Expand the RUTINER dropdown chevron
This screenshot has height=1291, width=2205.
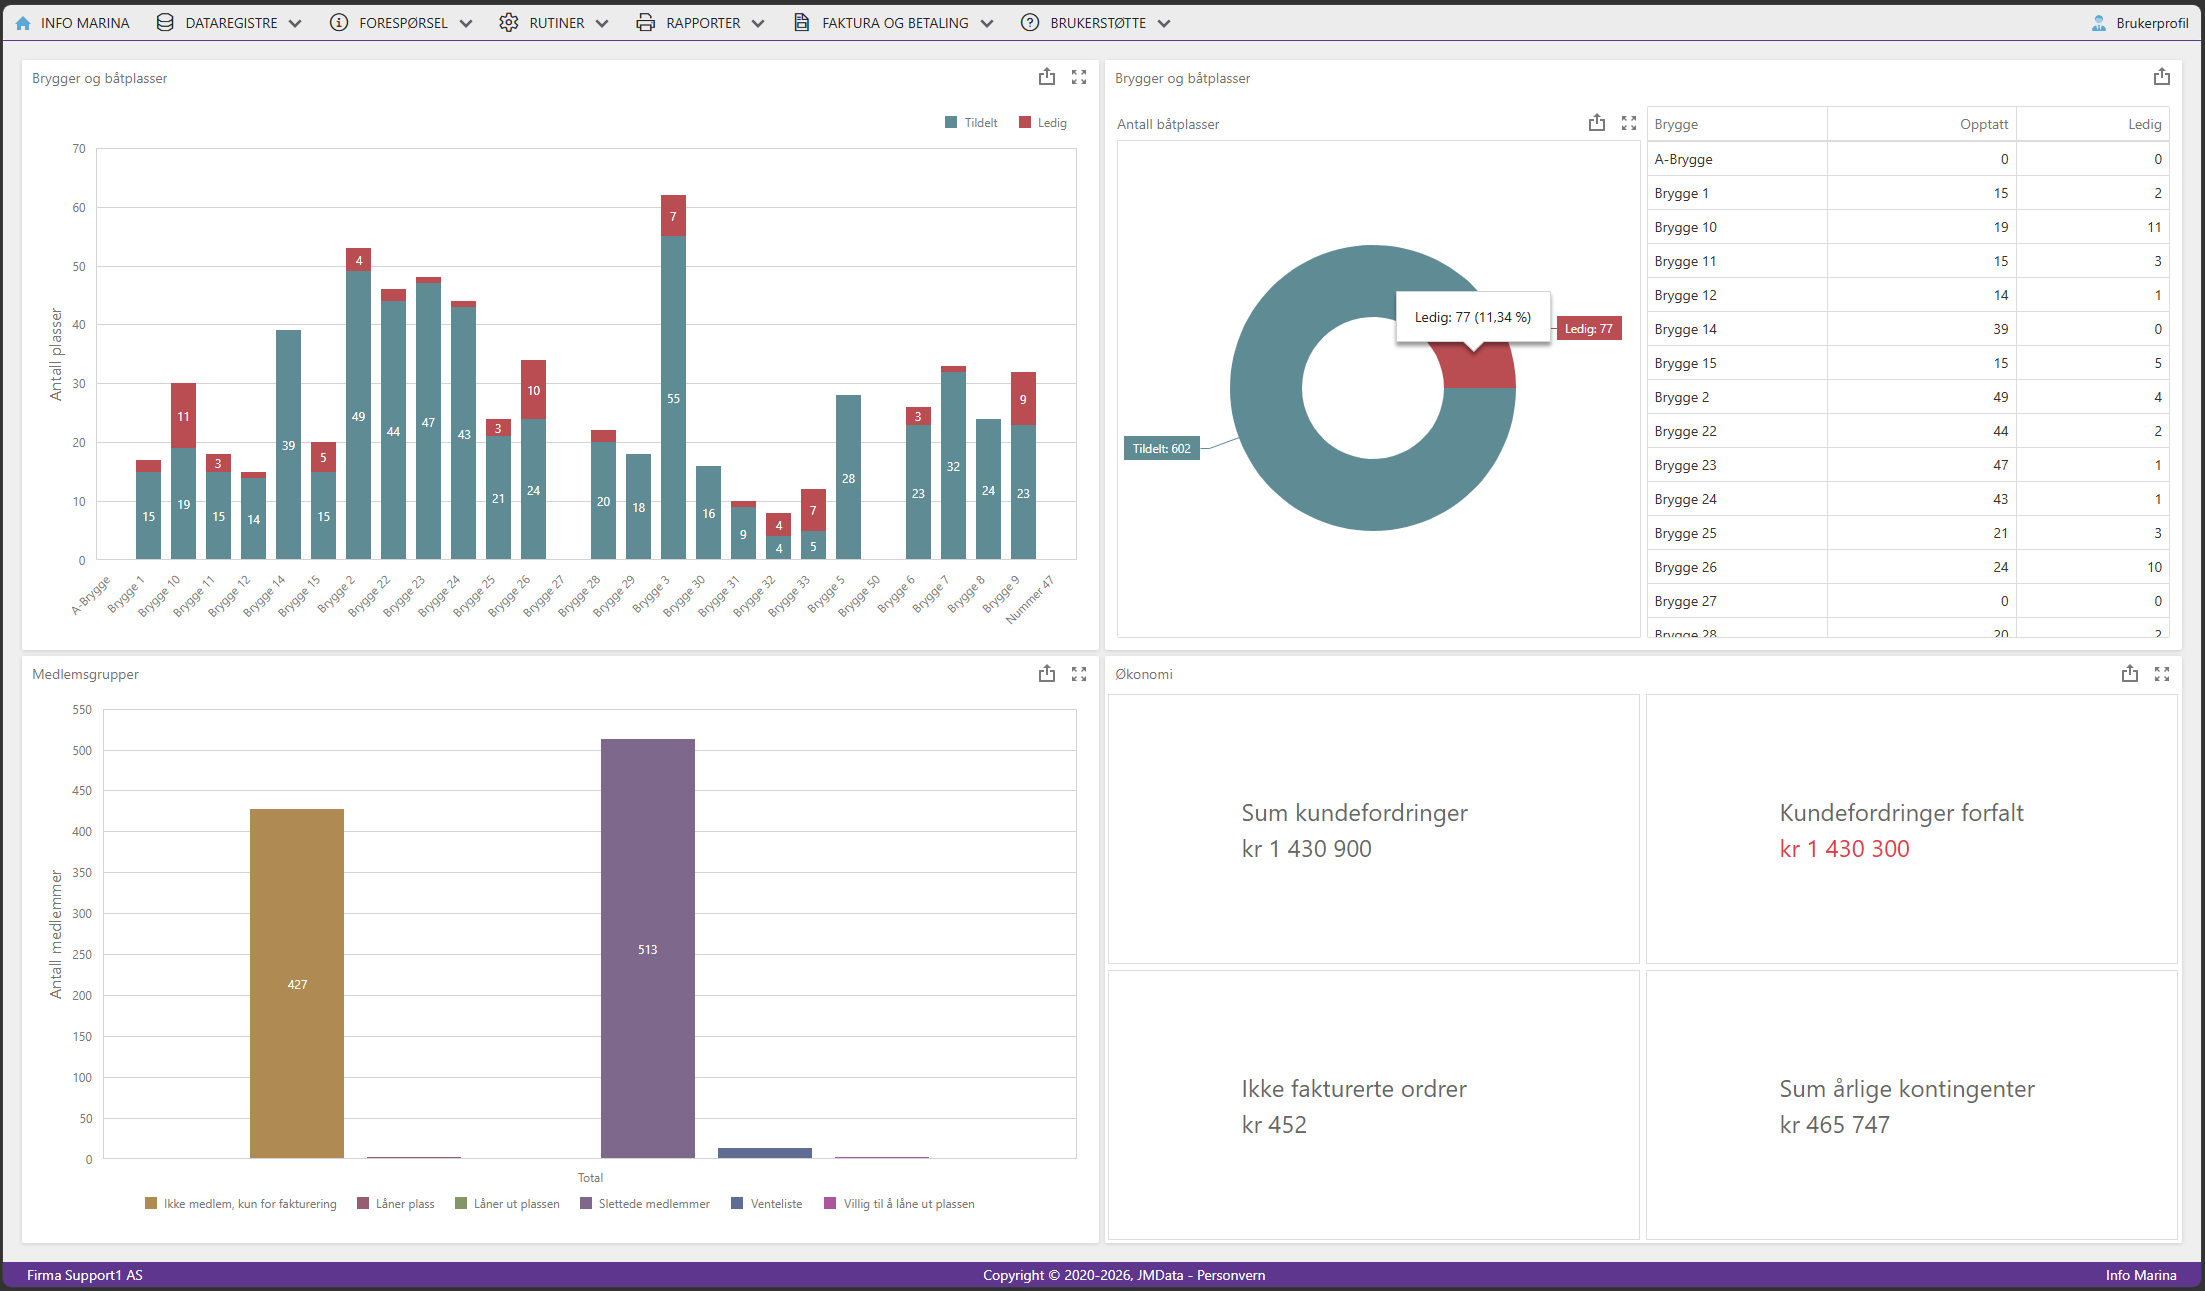[602, 23]
